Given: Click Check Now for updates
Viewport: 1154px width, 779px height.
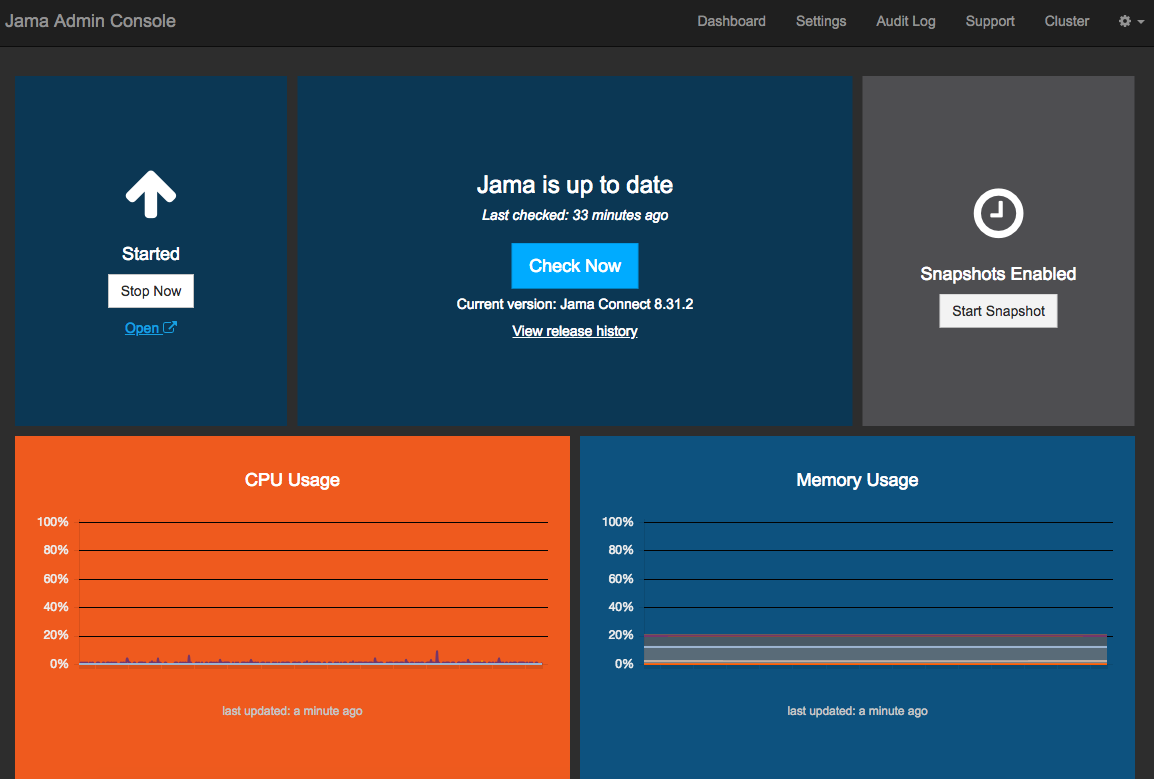Looking at the screenshot, I should coord(575,266).
